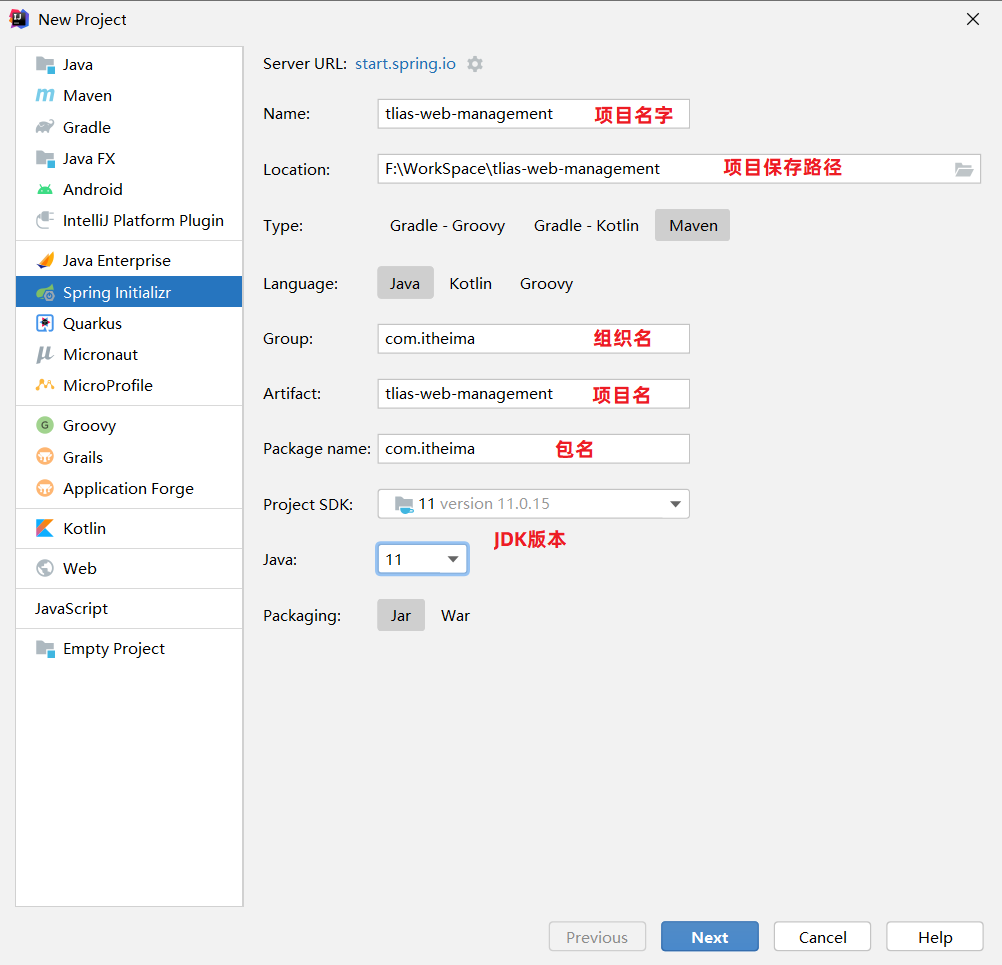The height and width of the screenshot is (965, 1002).
Task: Select the Android robot icon entry
Action: point(45,189)
